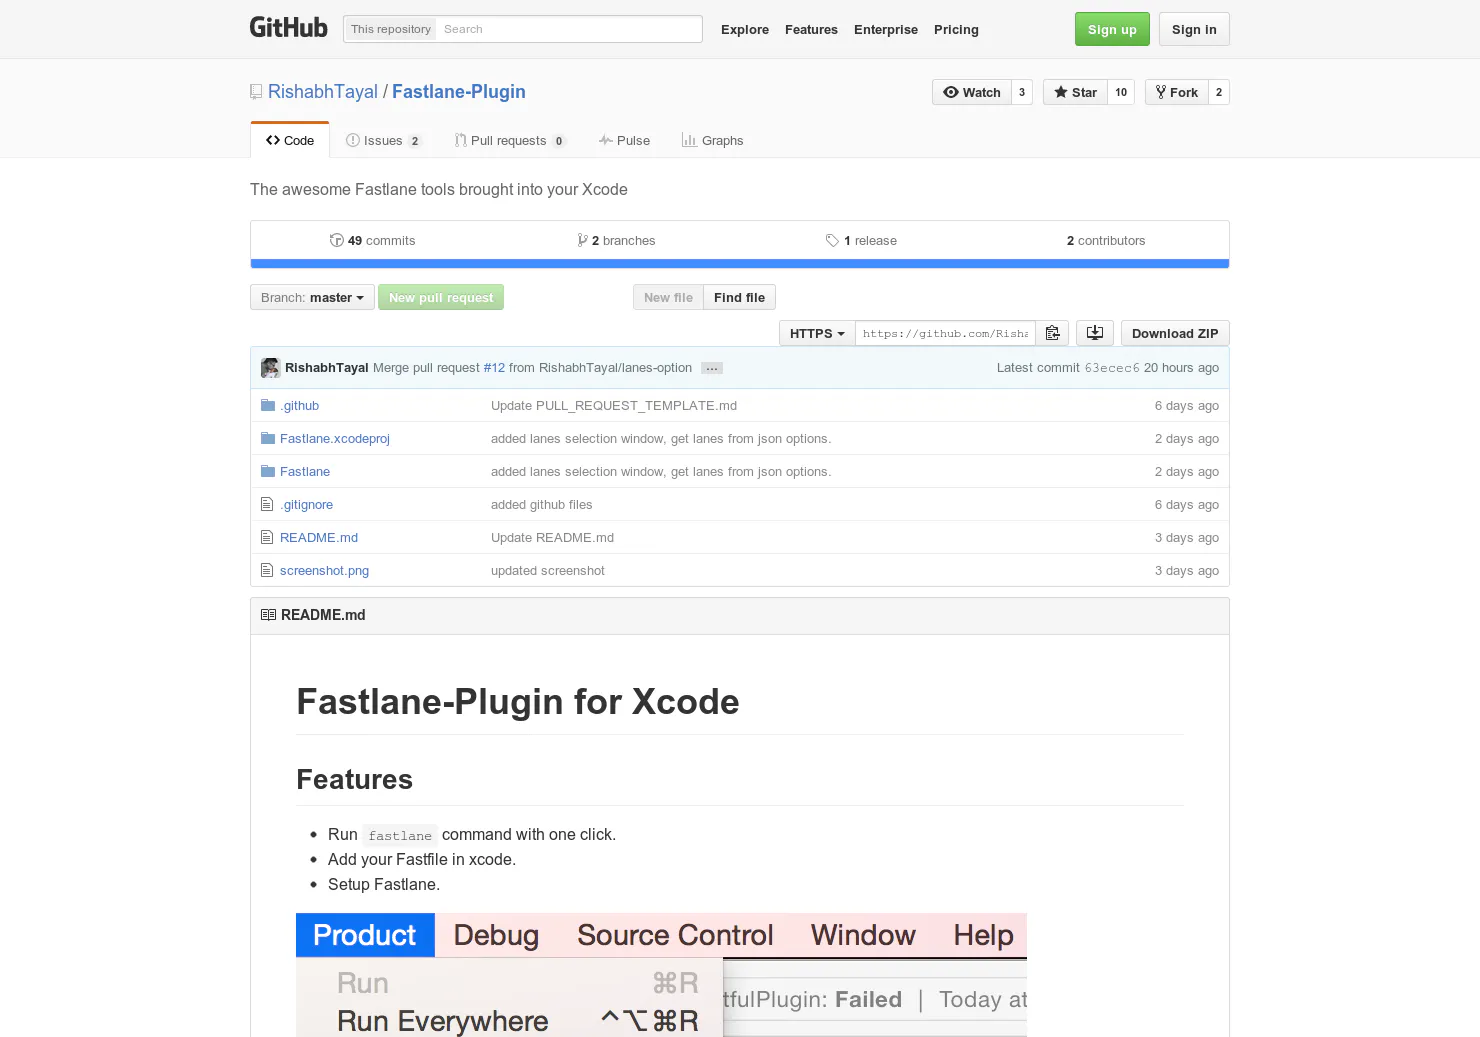Click 'Fastlane-Plugin for Xcode' heading
This screenshot has height=1037, width=1480.
(x=518, y=702)
